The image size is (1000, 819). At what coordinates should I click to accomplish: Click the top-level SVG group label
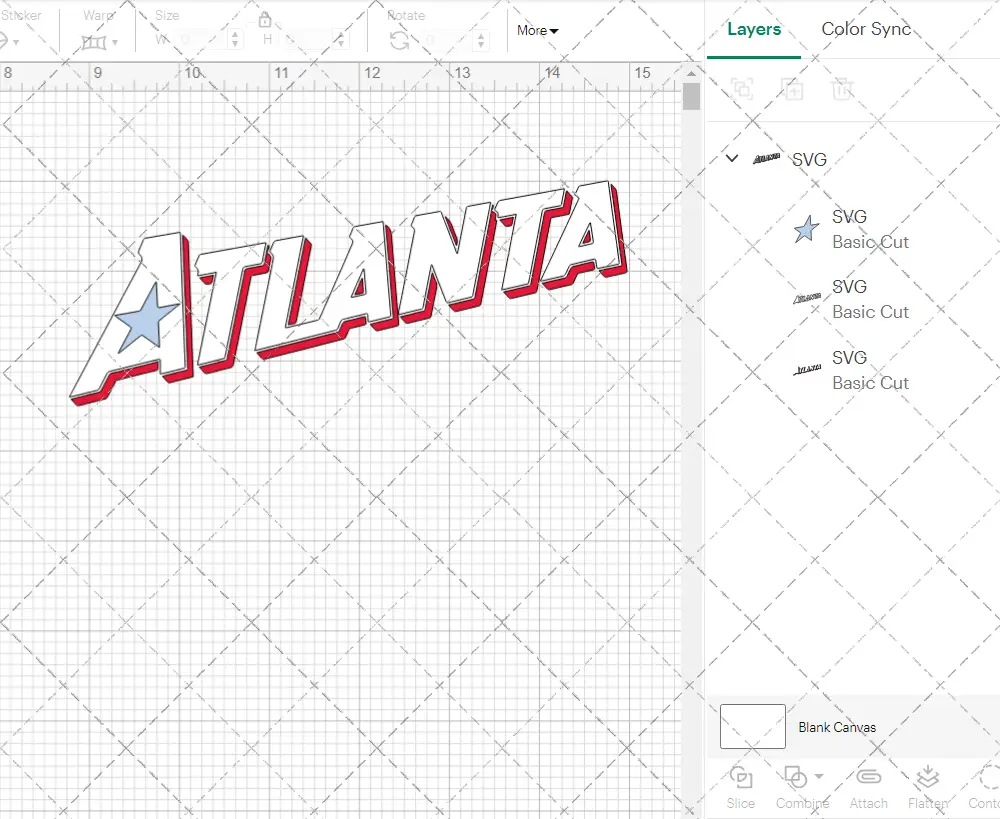coord(809,159)
